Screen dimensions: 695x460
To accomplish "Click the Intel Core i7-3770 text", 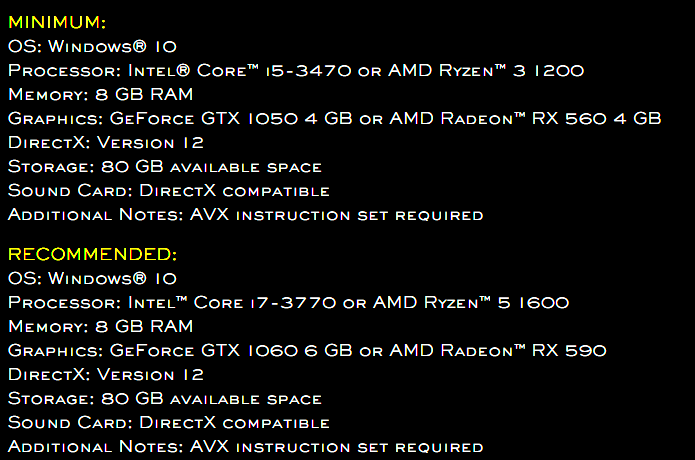I will coord(232,303).
